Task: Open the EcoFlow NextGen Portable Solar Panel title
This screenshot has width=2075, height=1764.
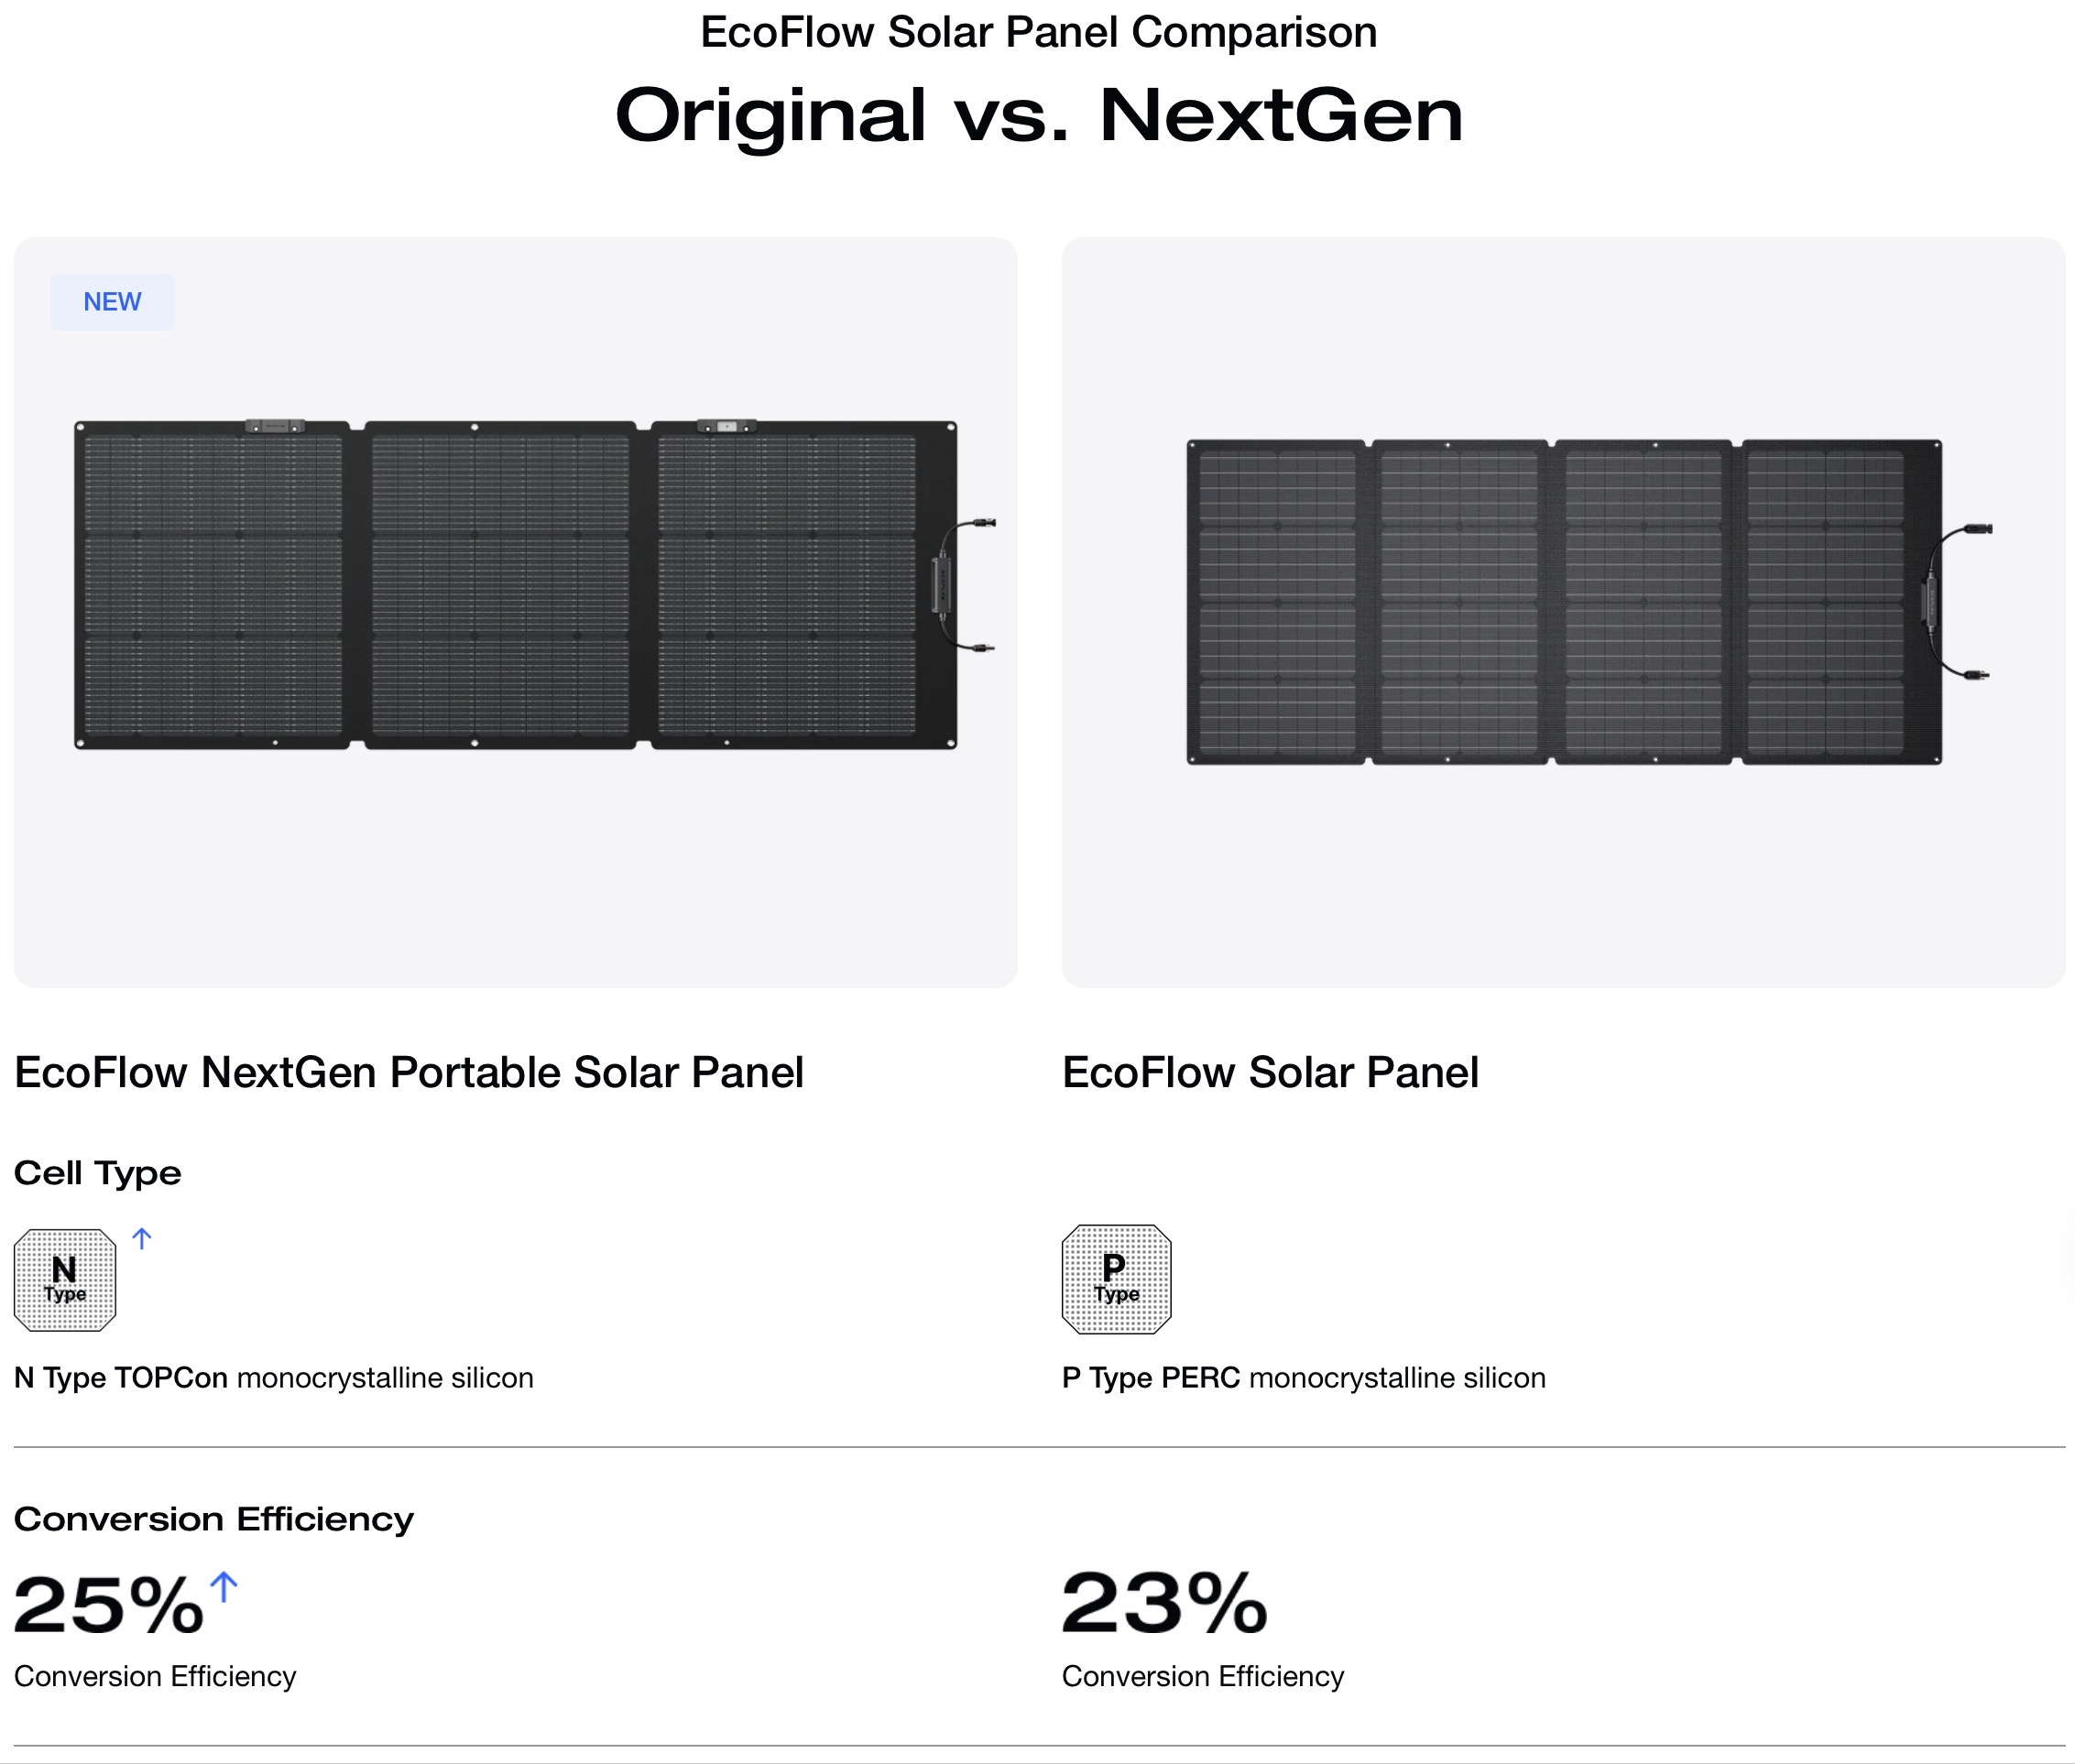Action: pyautogui.click(x=408, y=1072)
